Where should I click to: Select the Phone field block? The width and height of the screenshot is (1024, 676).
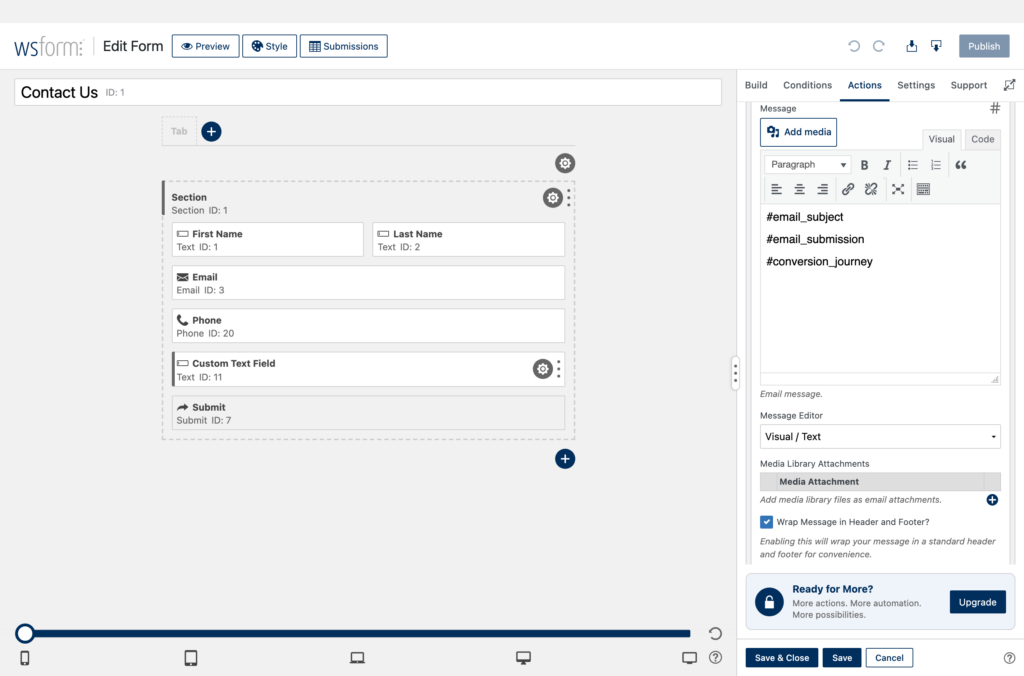tap(368, 326)
